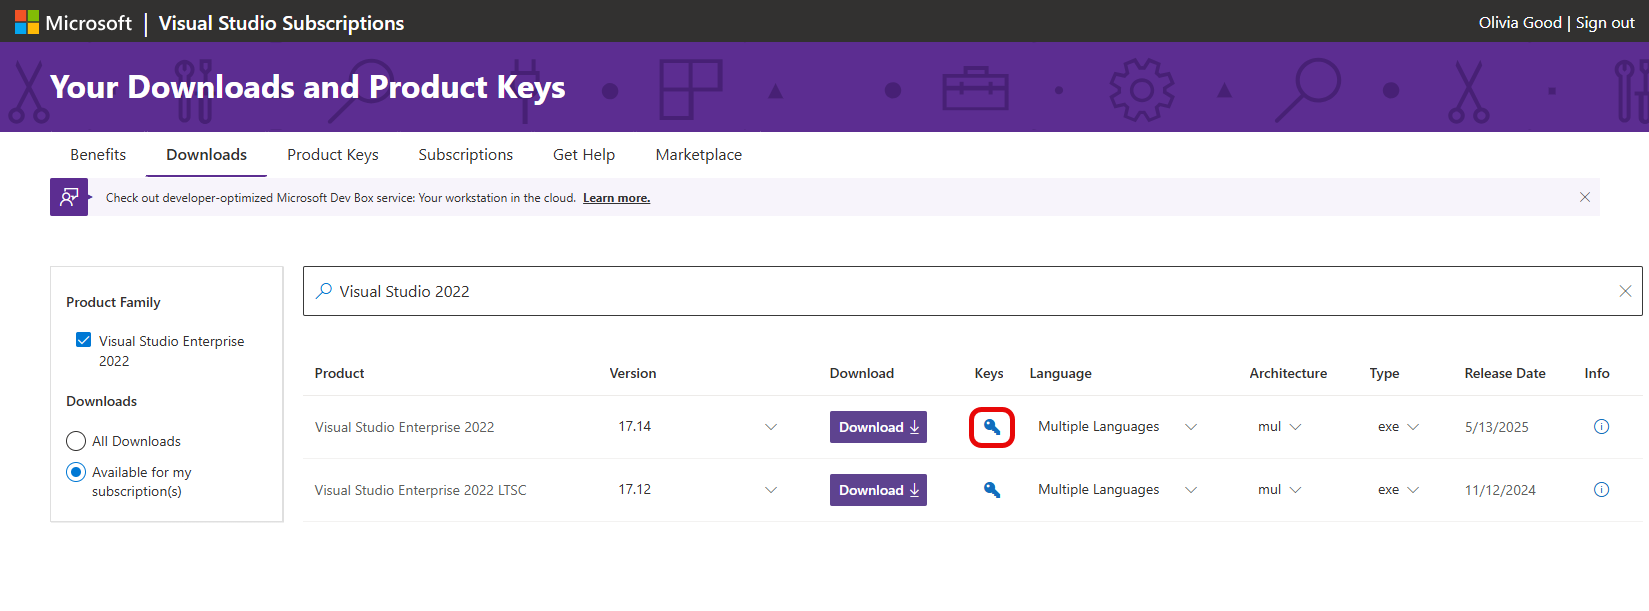
Task: Download Visual Studio Enterprise 2022 version 17.14
Action: click(x=878, y=427)
